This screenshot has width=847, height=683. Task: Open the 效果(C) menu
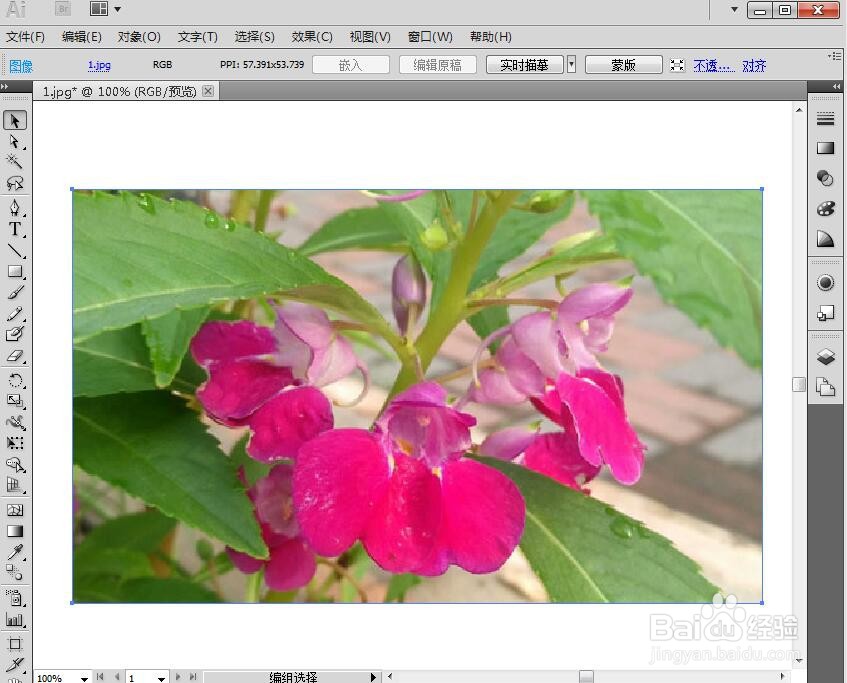[312, 37]
